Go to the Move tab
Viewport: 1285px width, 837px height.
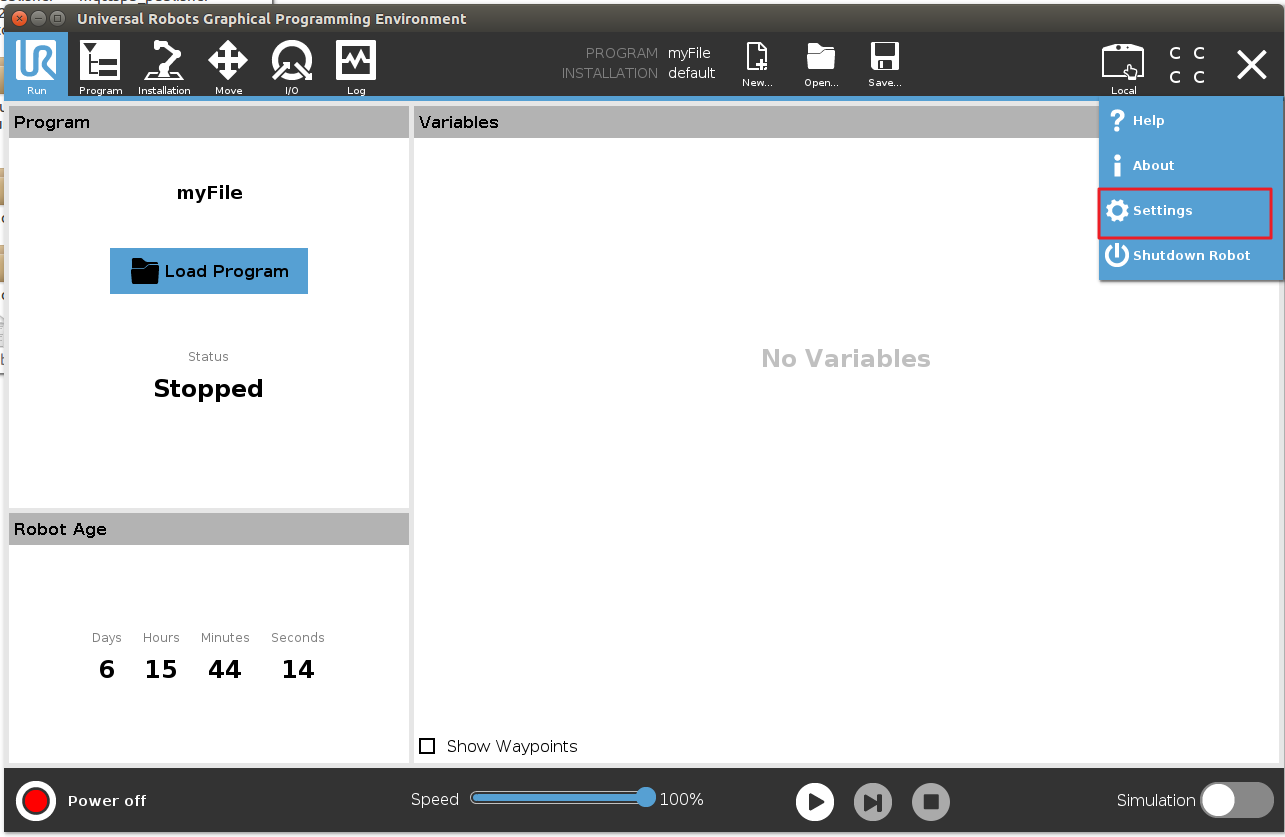click(228, 65)
